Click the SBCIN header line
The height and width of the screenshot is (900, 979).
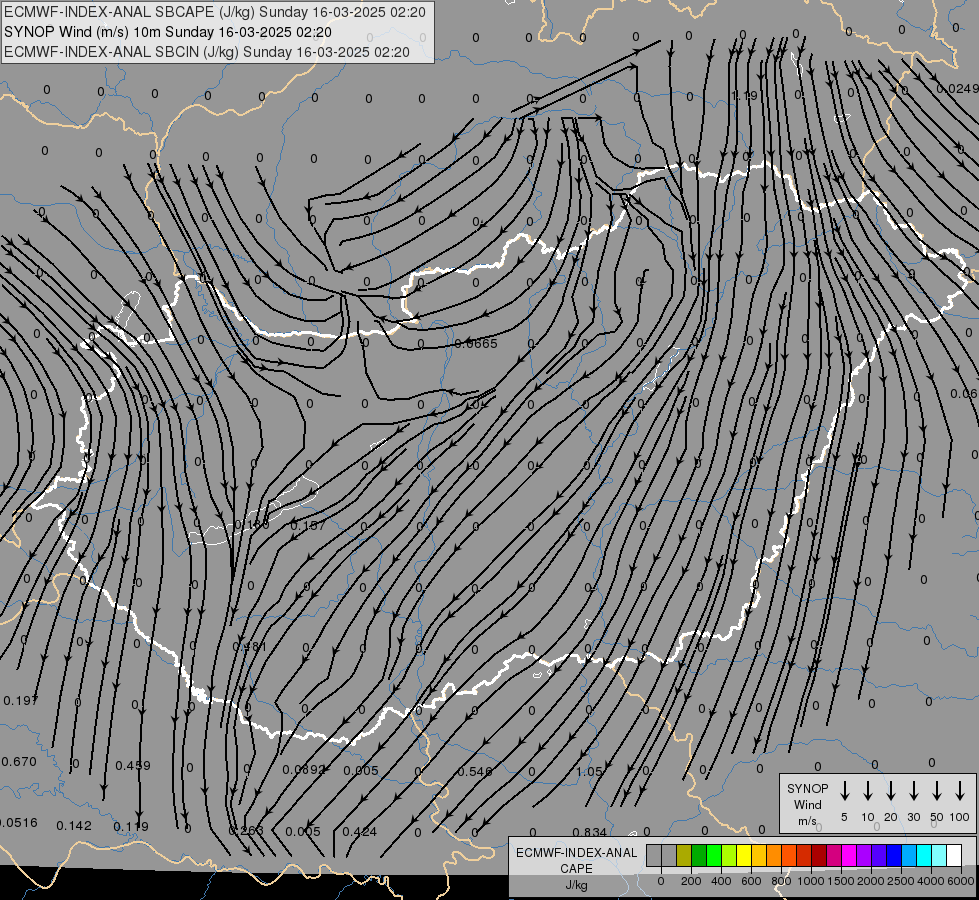[207, 52]
